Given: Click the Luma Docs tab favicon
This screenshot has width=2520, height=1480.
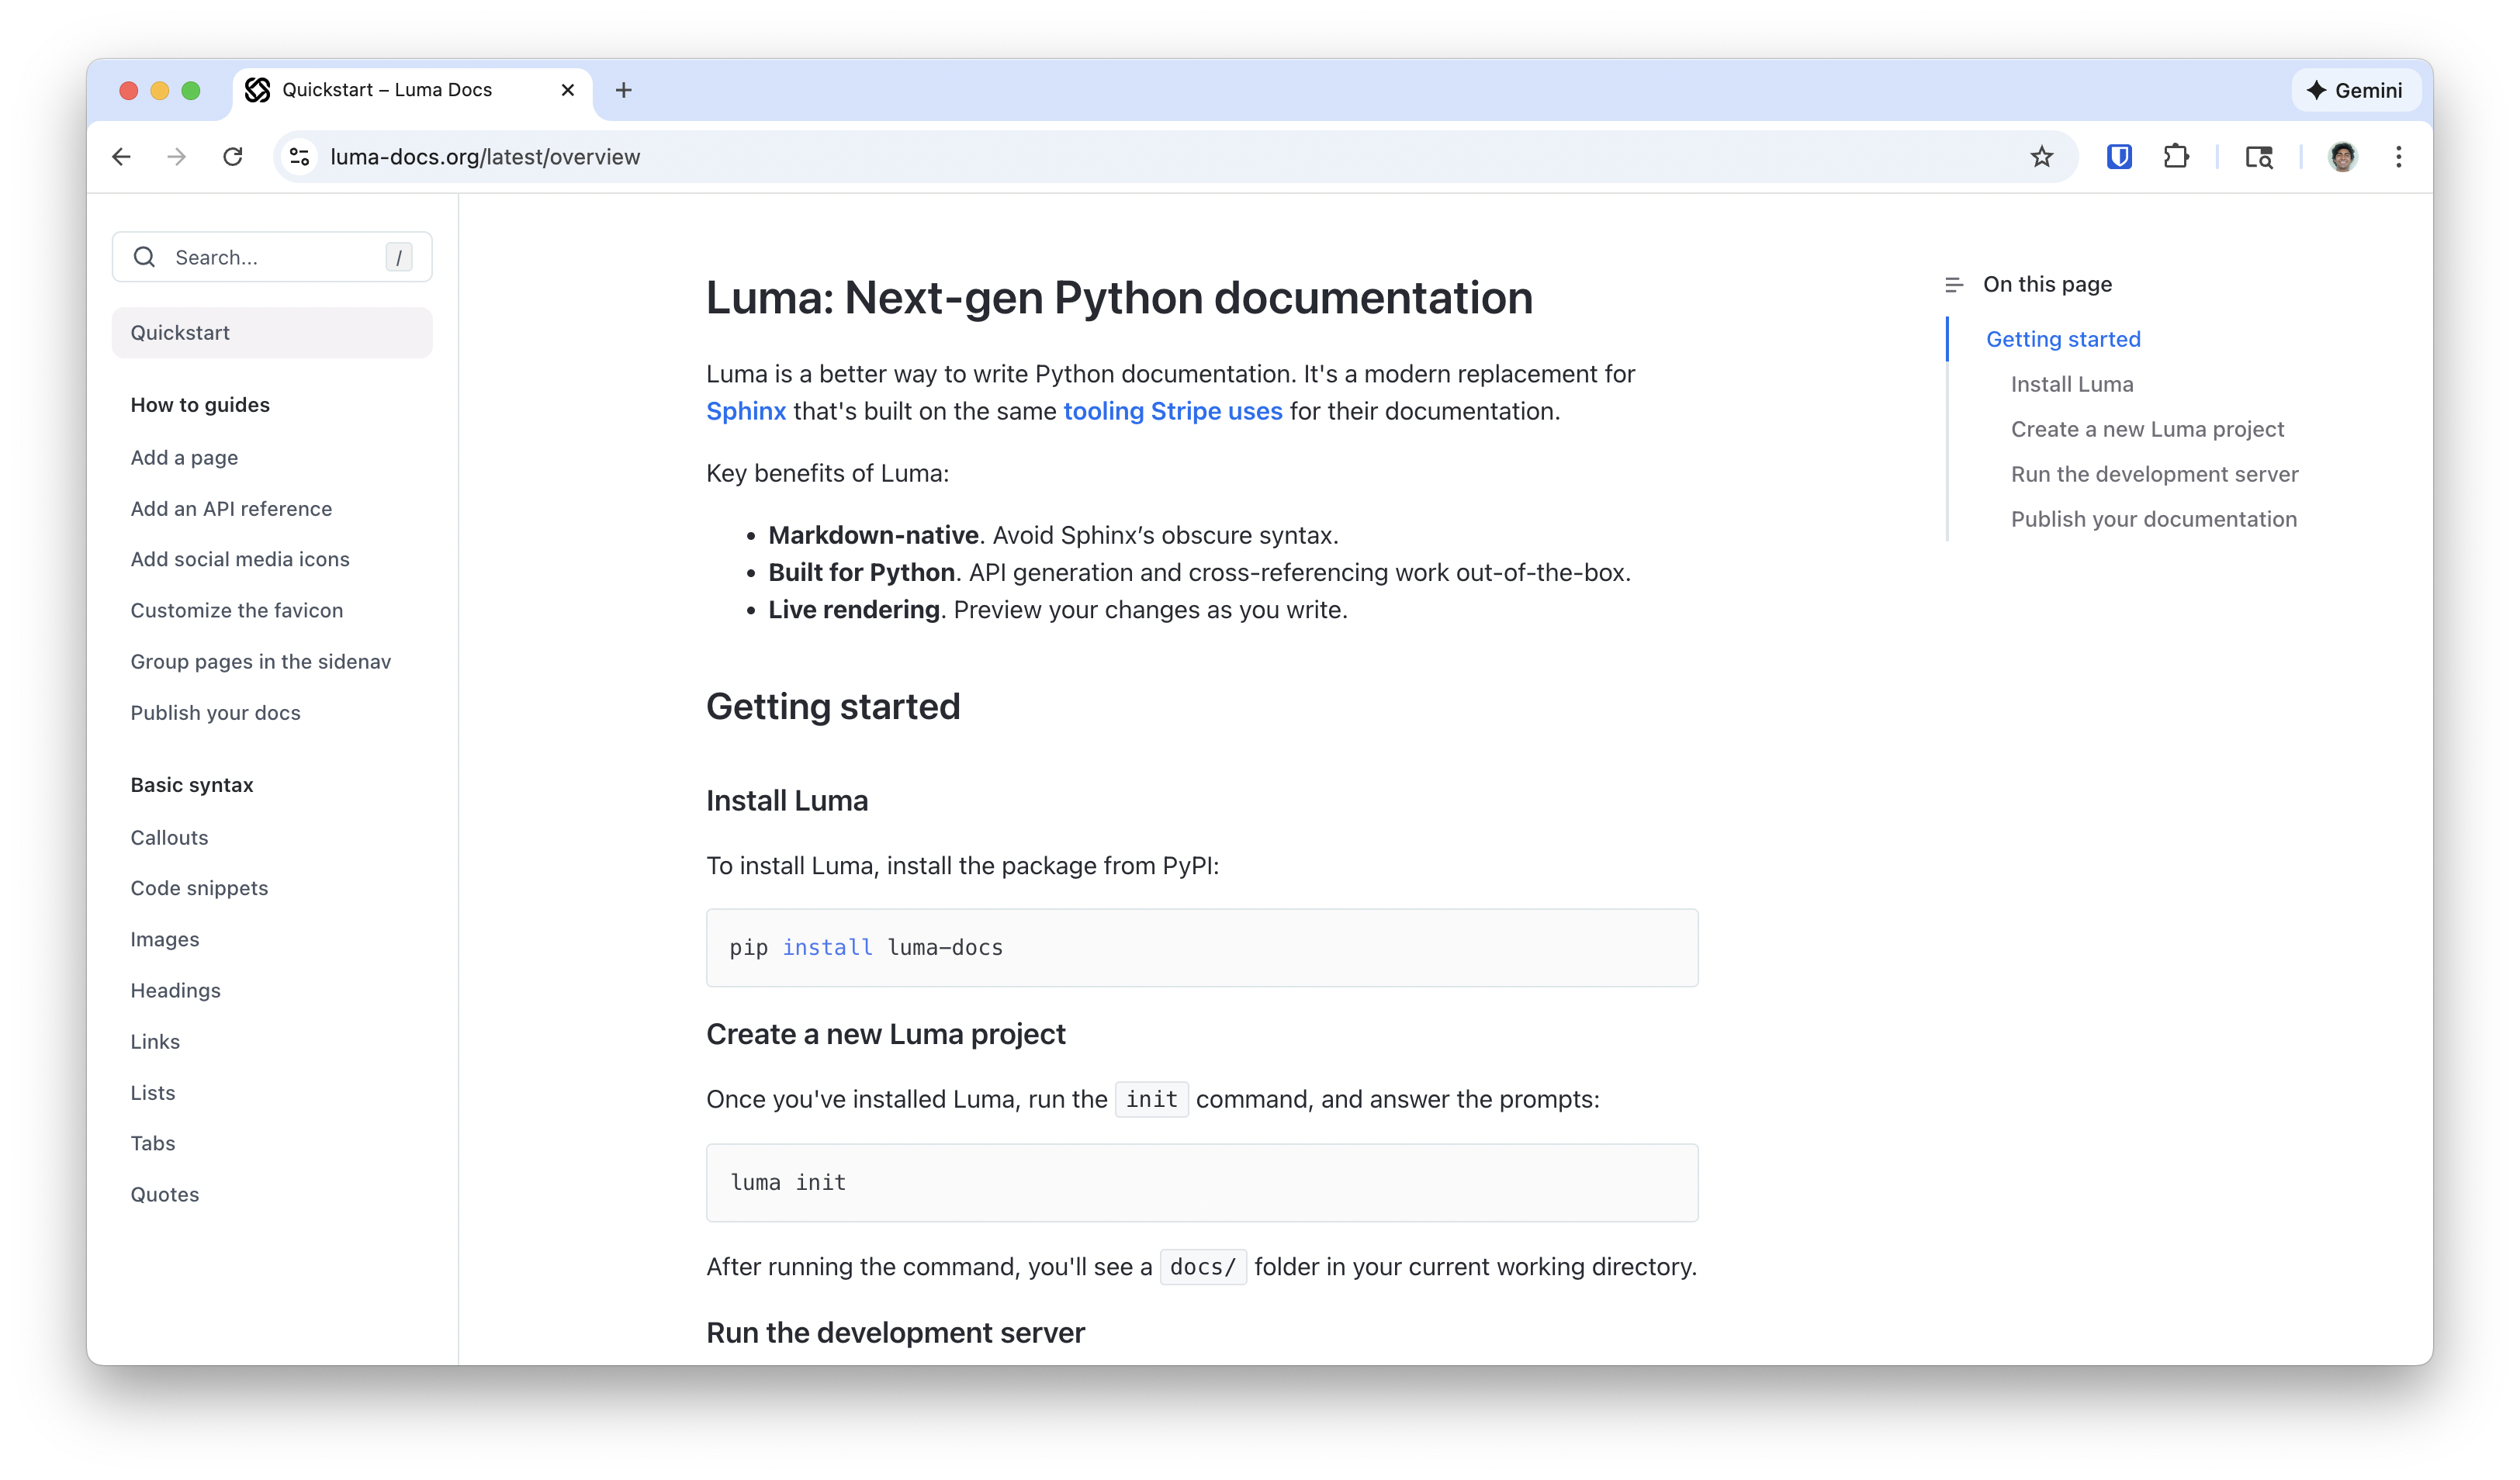Looking at the screenshot, I should tap(257, 90).
